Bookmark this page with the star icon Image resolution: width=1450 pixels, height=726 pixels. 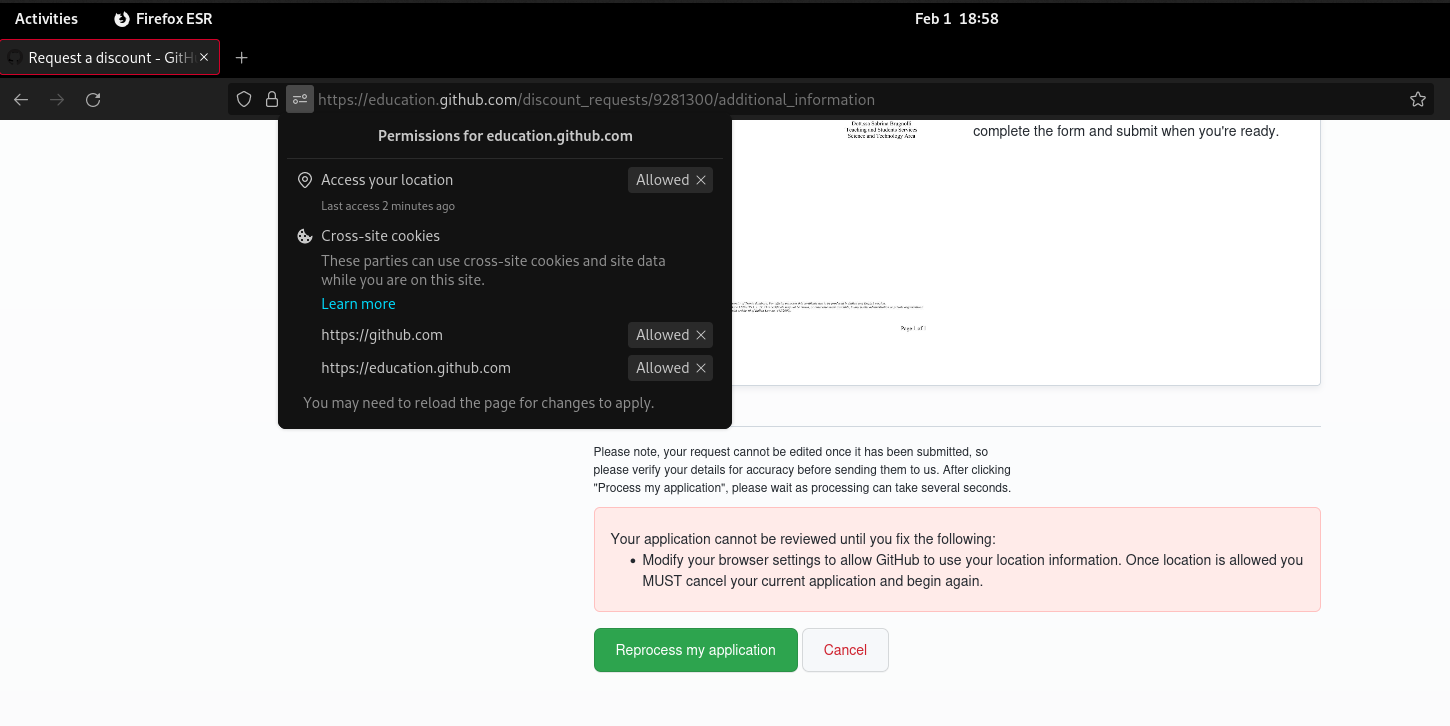point(1417,100)
